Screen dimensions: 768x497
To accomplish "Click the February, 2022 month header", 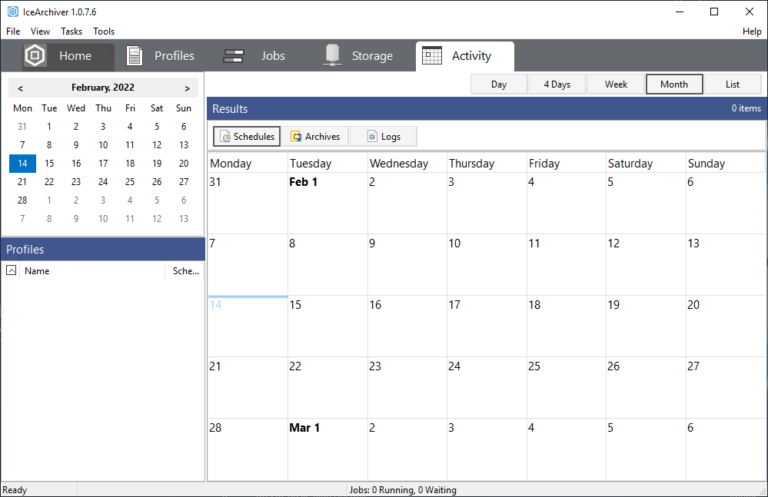I will pos(103,88).
